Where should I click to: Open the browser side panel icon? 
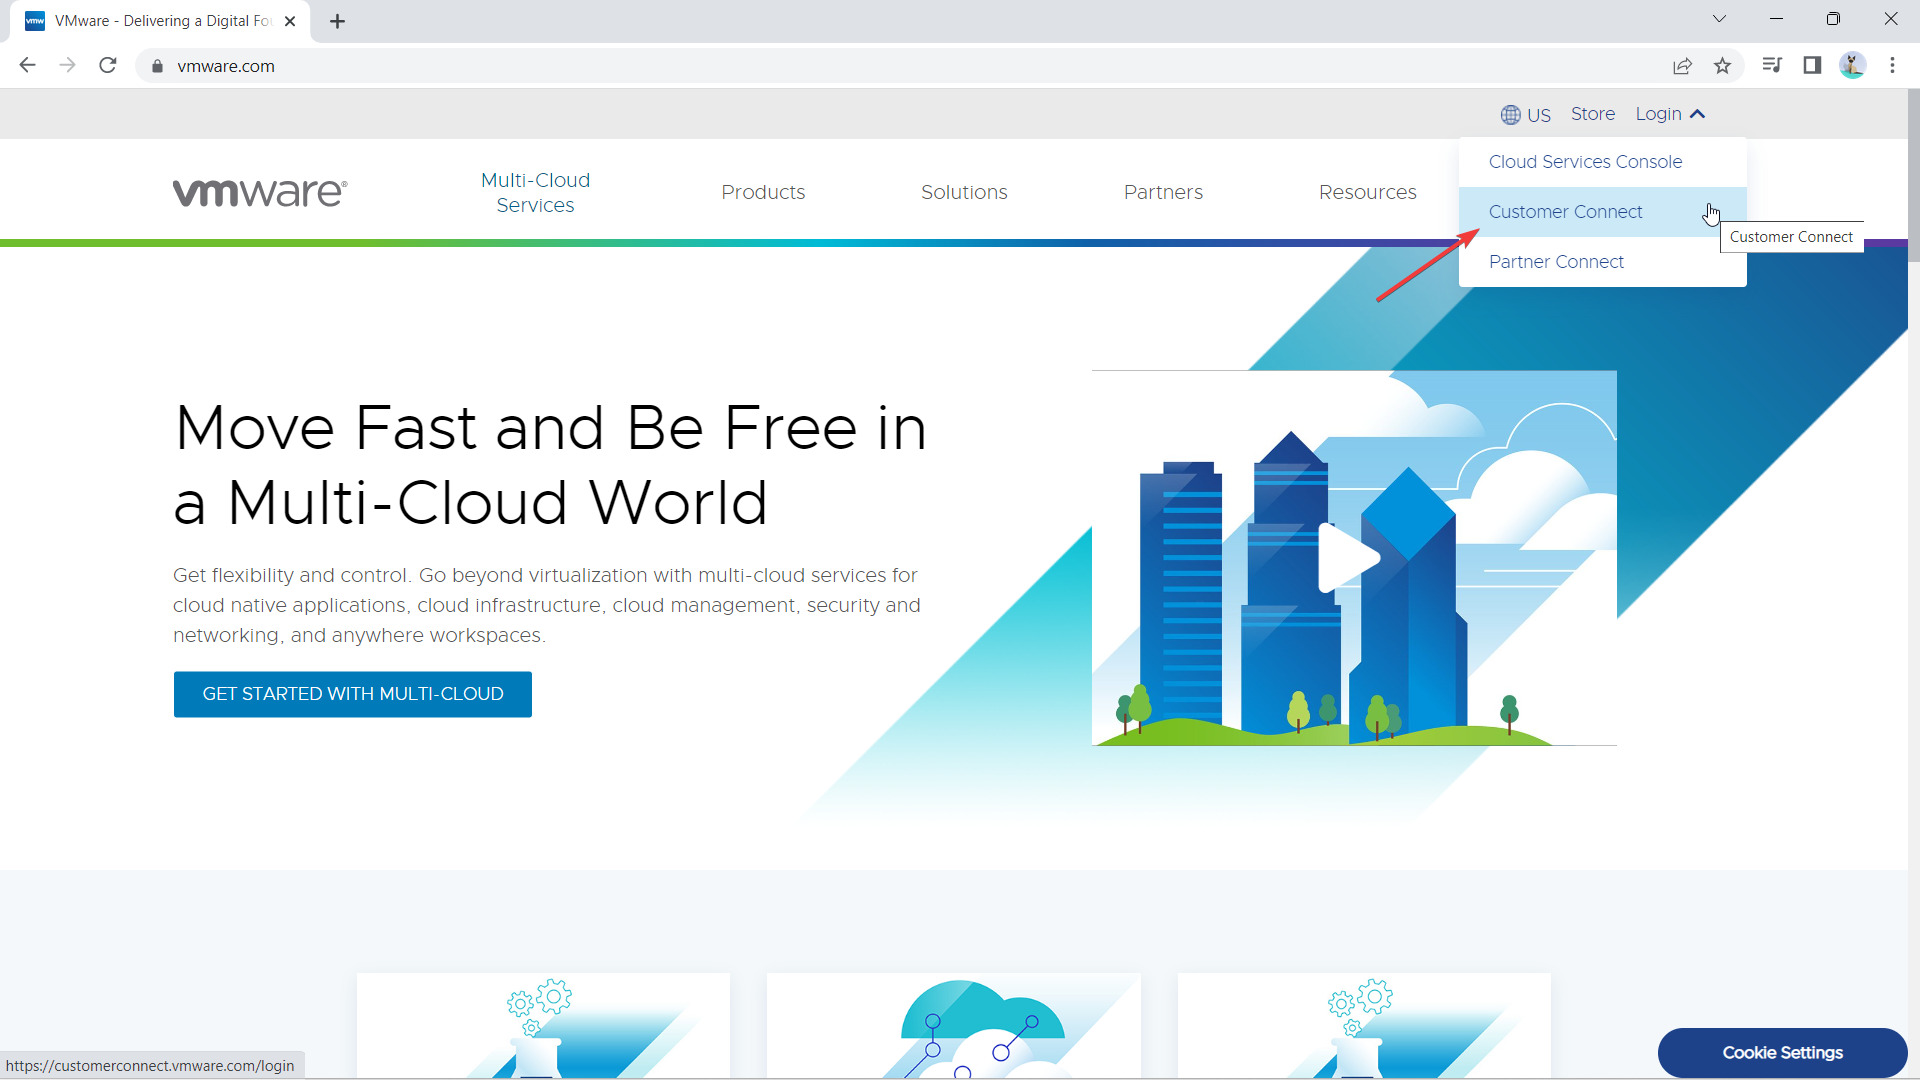tap(1812, 66)
